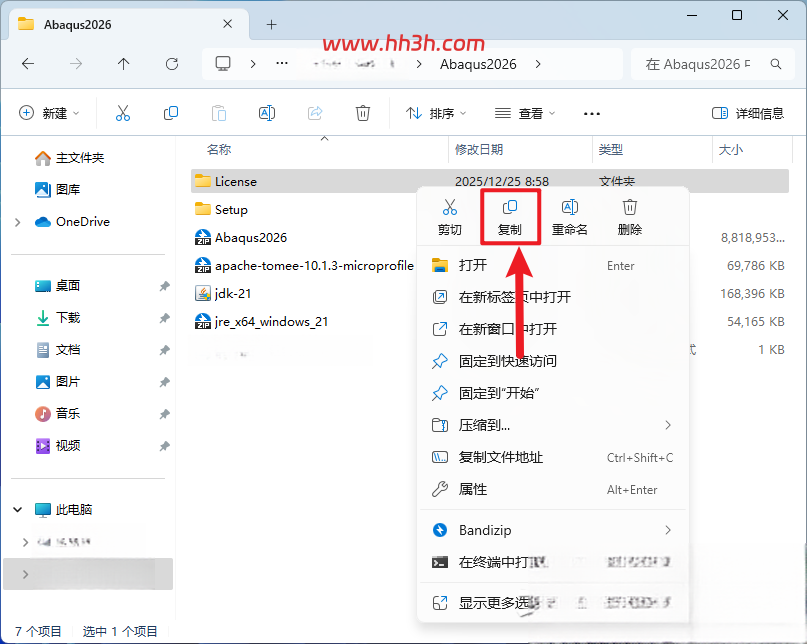Go to Home (主文件夹) in sidebar
Image resolution: width=807 pixels, height=644 pixels.
69,158
